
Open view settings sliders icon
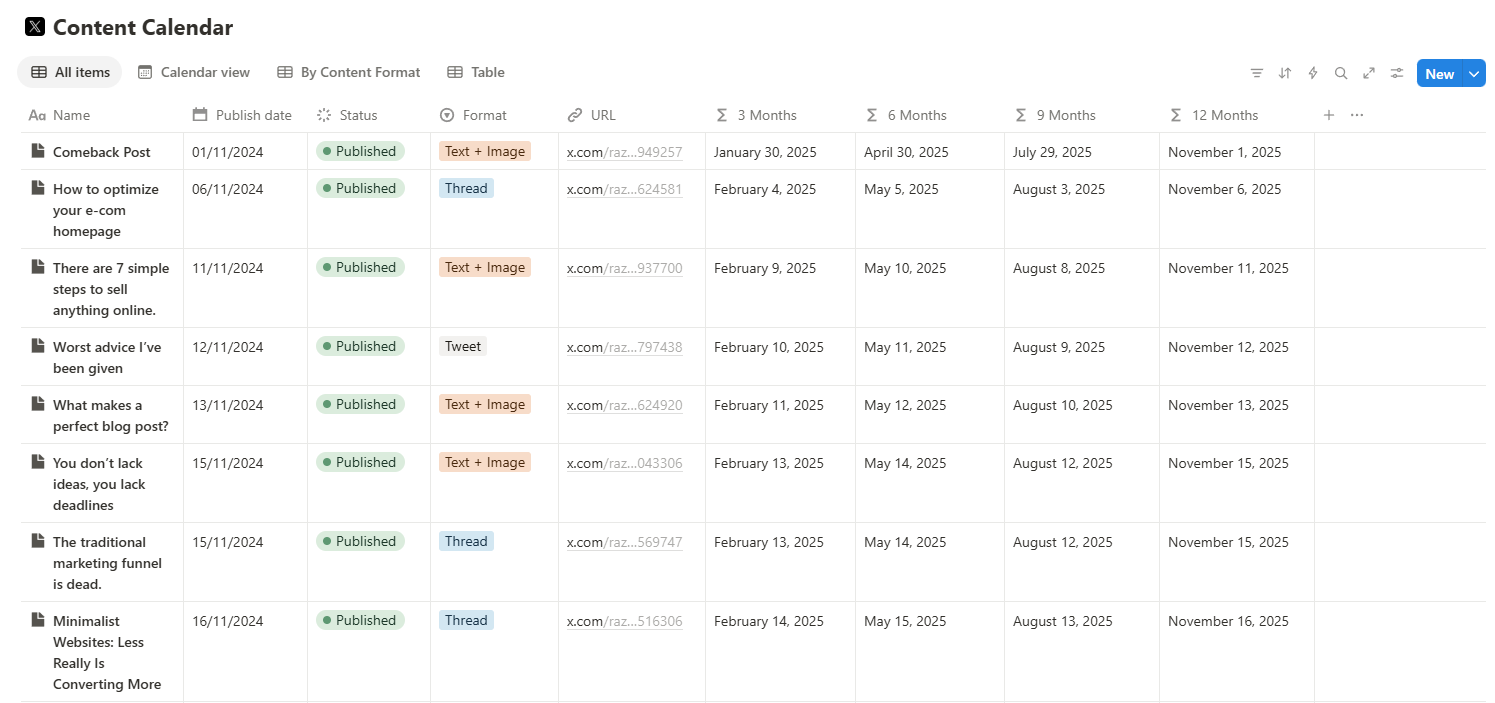1397,73
